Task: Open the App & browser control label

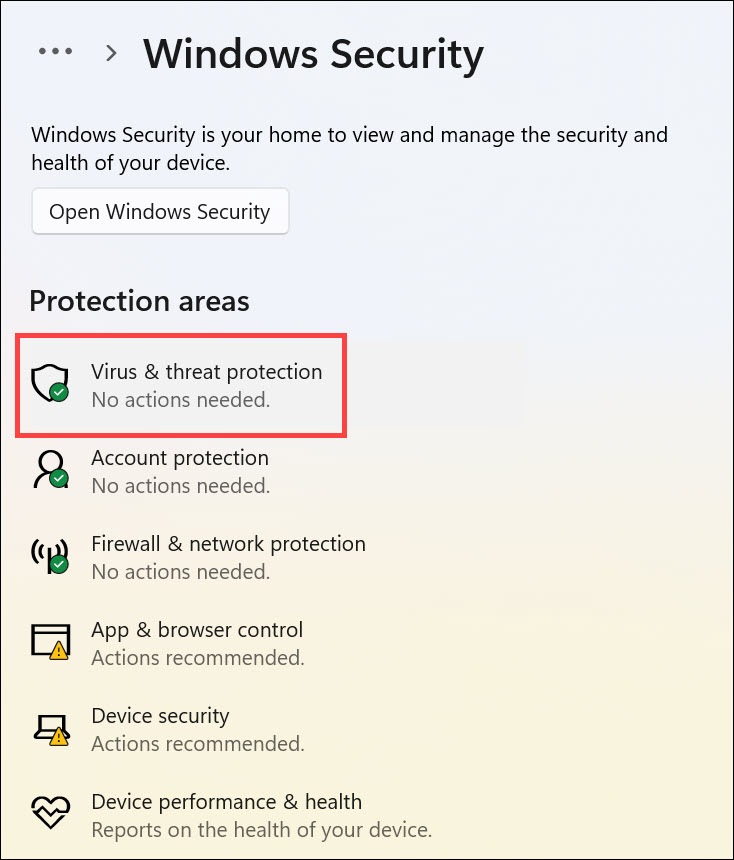Action: tap(197, 630)
